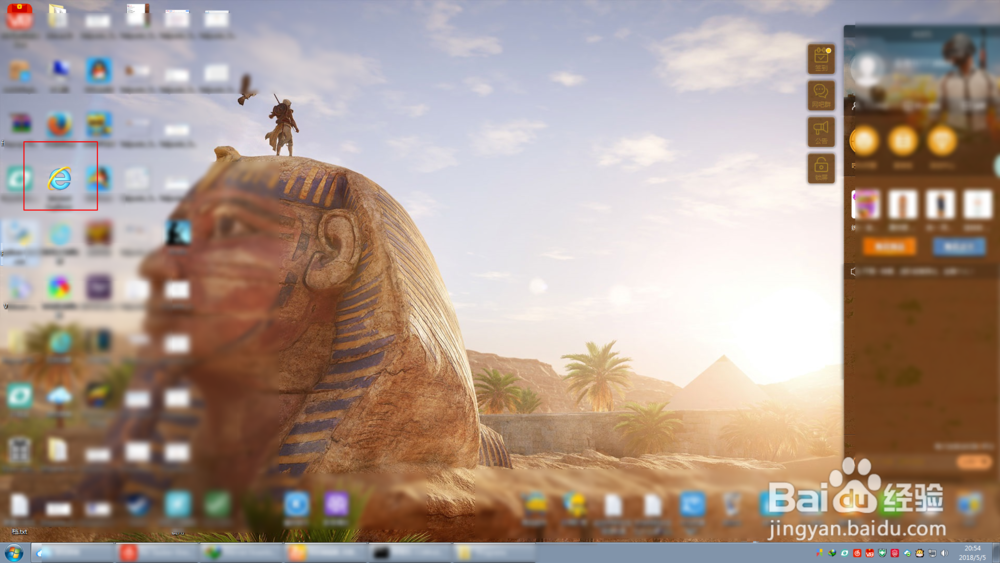This screenshot has width=1000, height=563.
Task: Select the Internet Explorer desktop shortcut
Action: 59,179
